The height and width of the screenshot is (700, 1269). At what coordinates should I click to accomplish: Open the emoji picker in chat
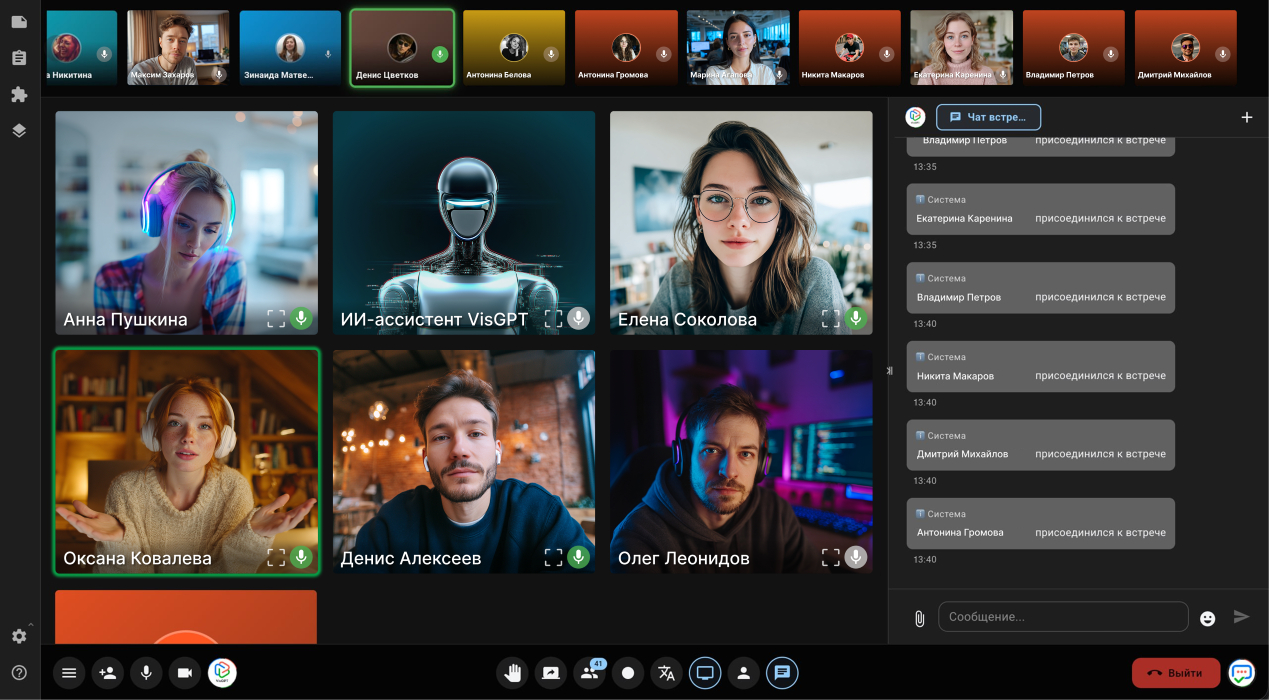tap(1208, 618)
